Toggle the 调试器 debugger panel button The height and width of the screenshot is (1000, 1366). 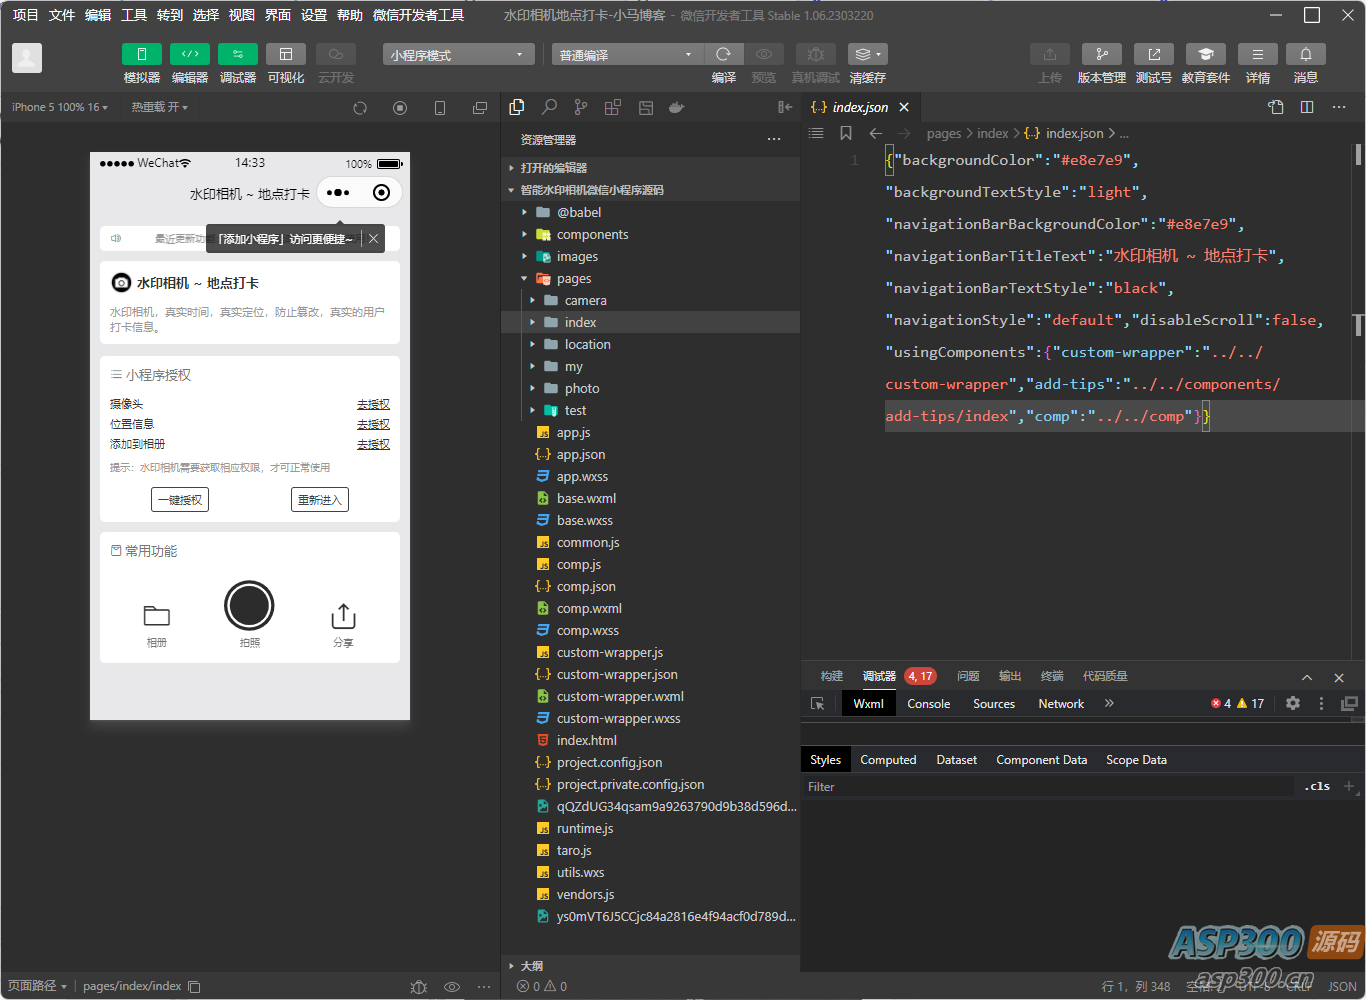[237, 55]
